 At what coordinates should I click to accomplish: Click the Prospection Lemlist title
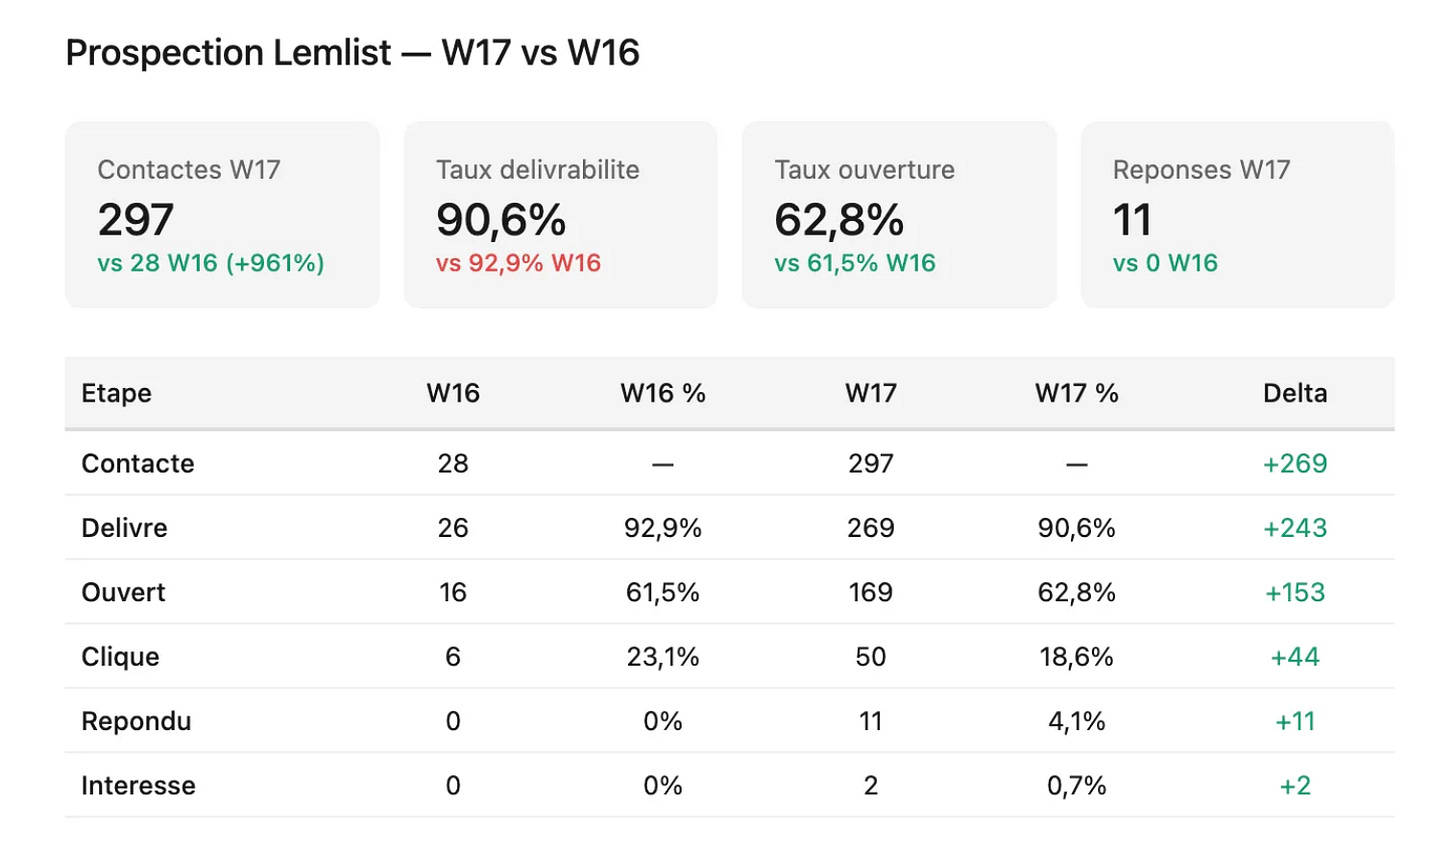228,52
